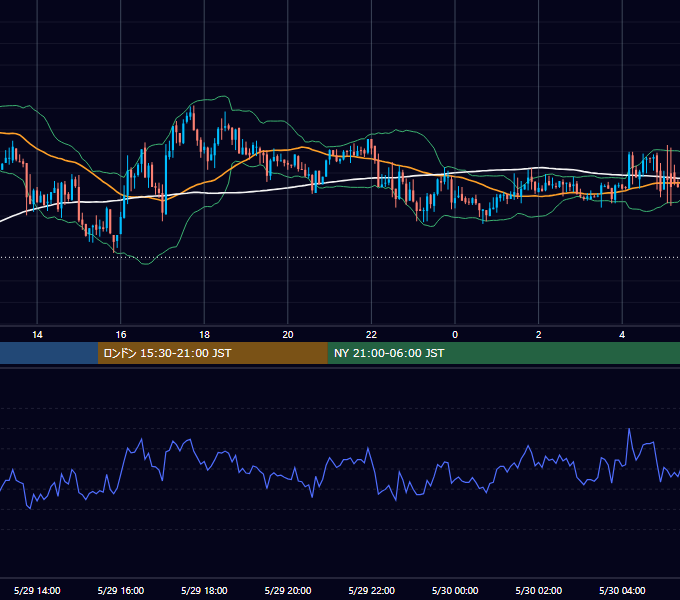This screenshot has height=600, width=680.
Task: Click the 5/29 16:00 date label
Action: [x=121, y=590]
